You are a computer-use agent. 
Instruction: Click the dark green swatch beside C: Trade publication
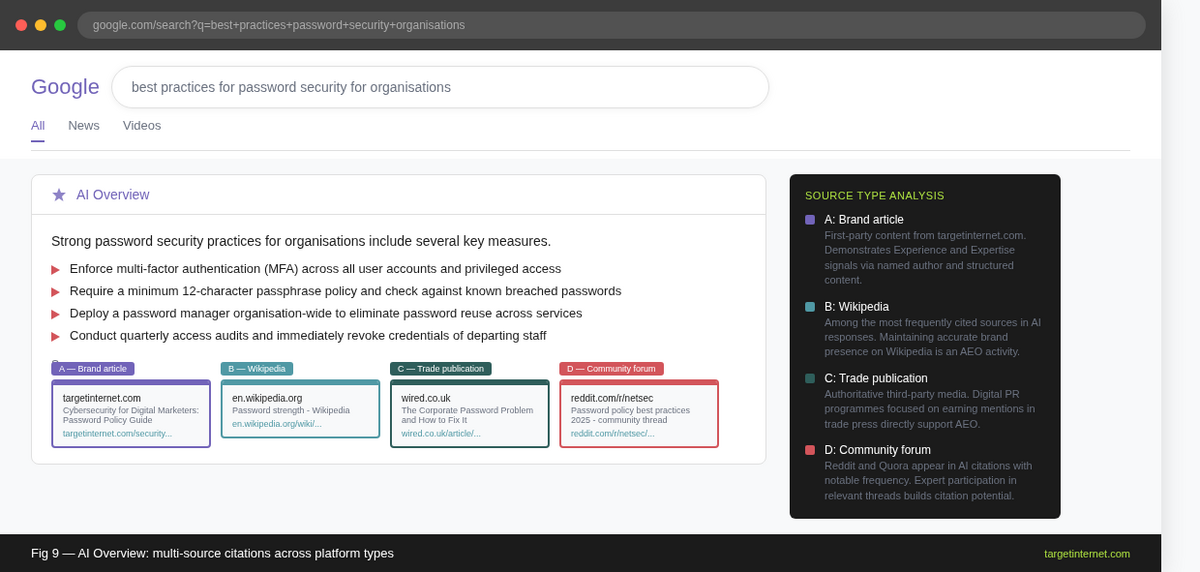click(810, 378)
